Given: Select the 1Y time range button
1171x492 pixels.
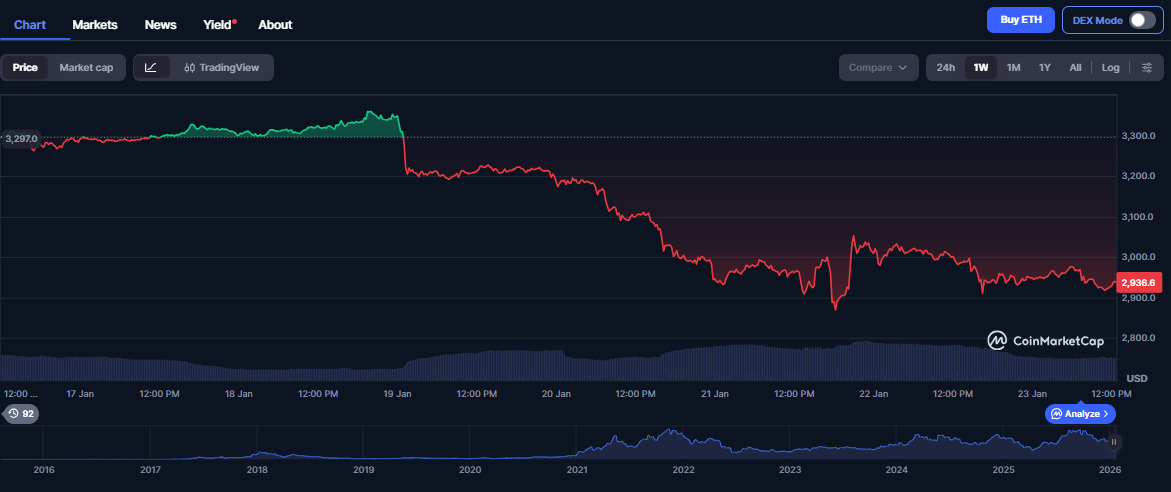Looking at the screenshot, I should tap(1045, 68).
